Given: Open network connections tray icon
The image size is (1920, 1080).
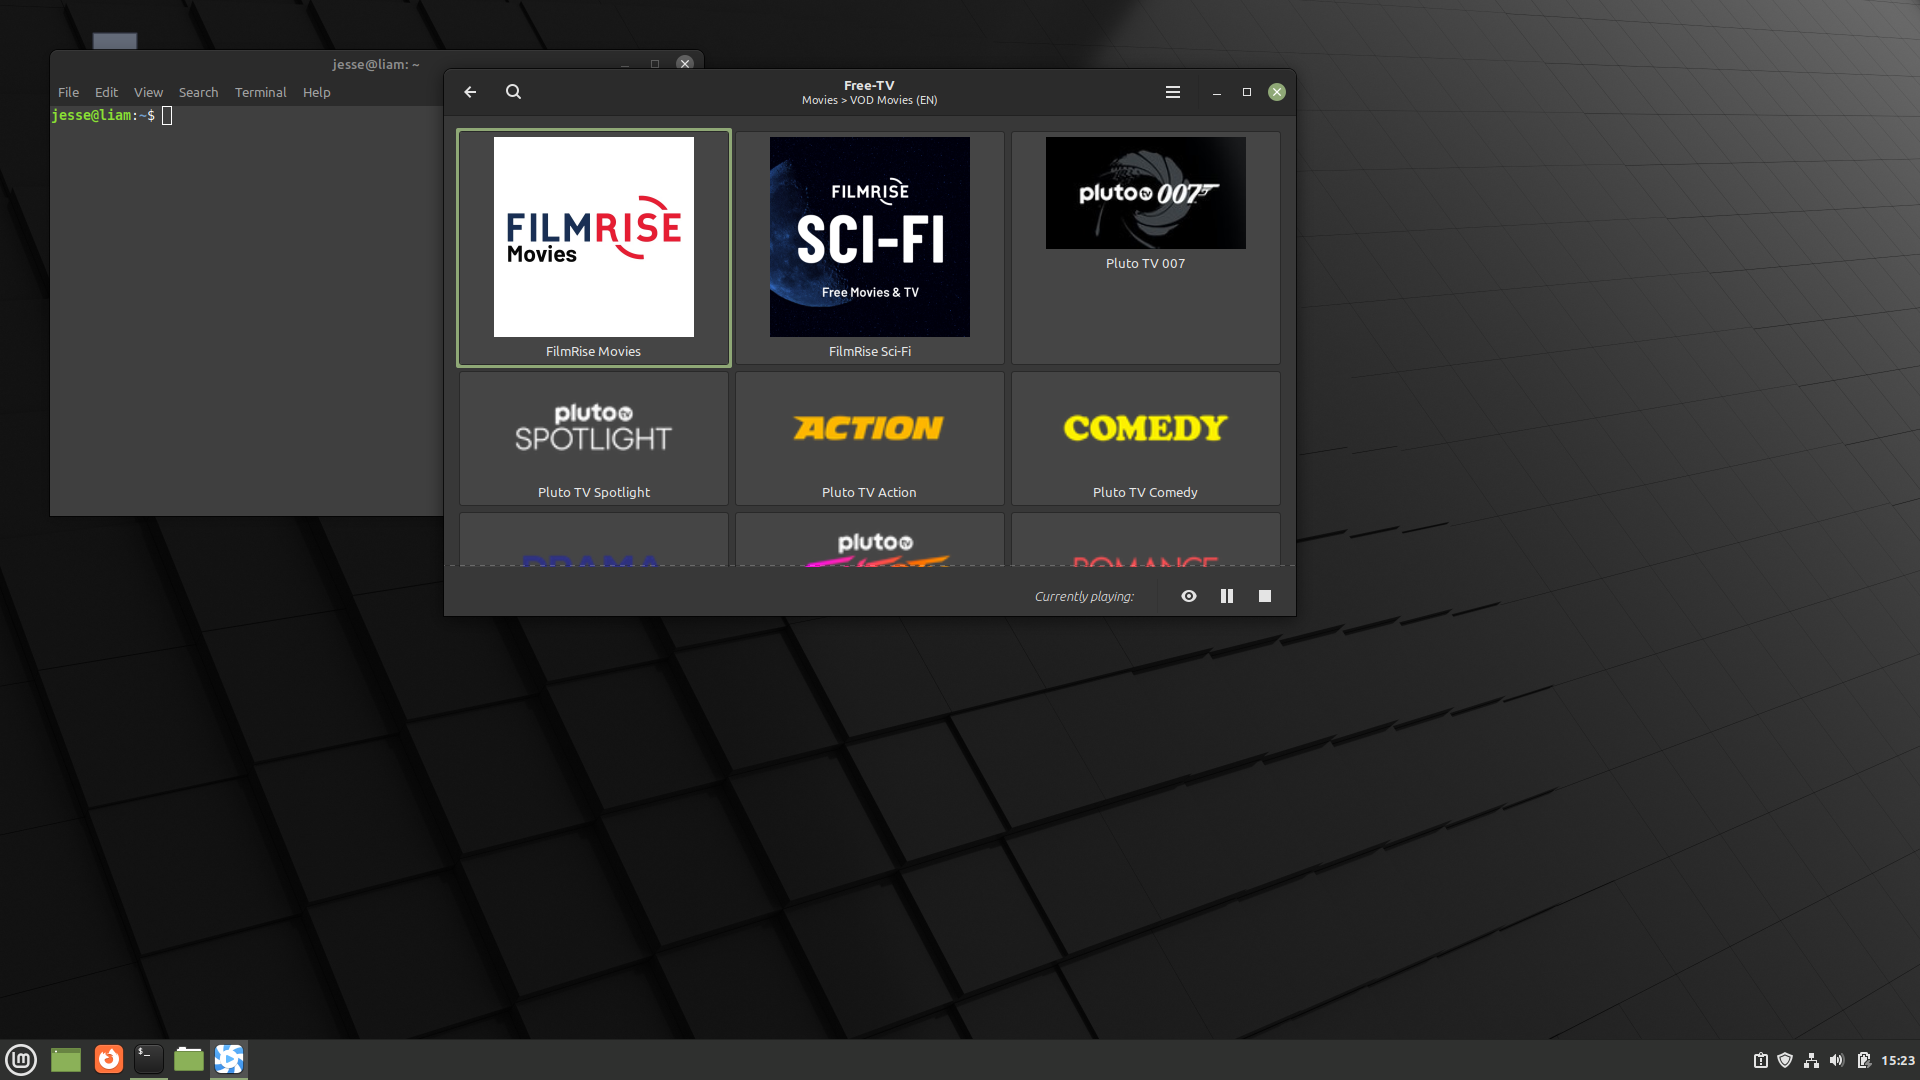Looking at the screenshot, I should pyautogui.click(x=1811, y=1060).
